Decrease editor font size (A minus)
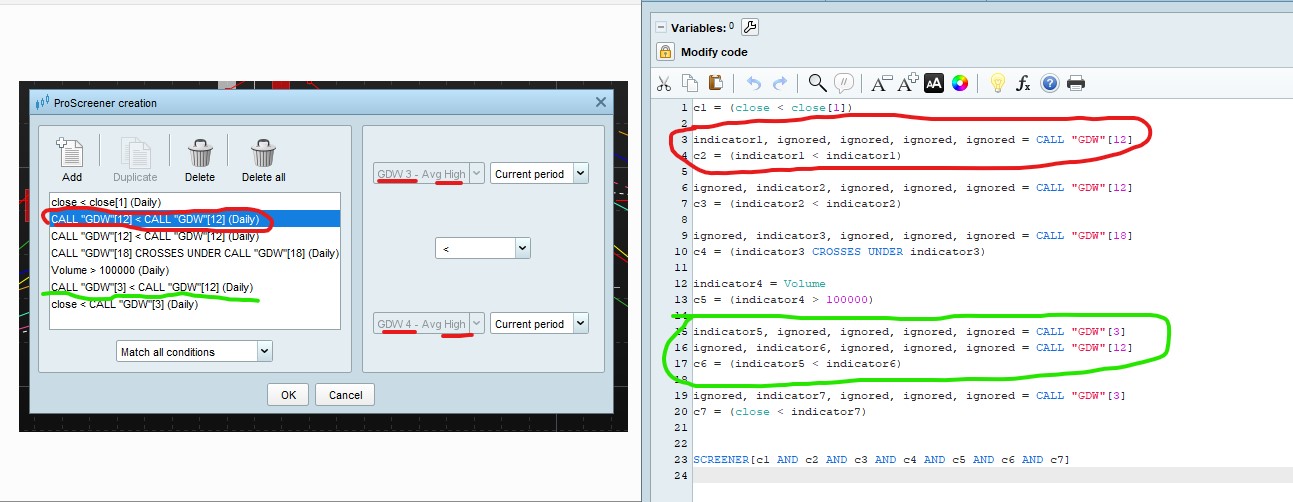 [x=881, y=83]
